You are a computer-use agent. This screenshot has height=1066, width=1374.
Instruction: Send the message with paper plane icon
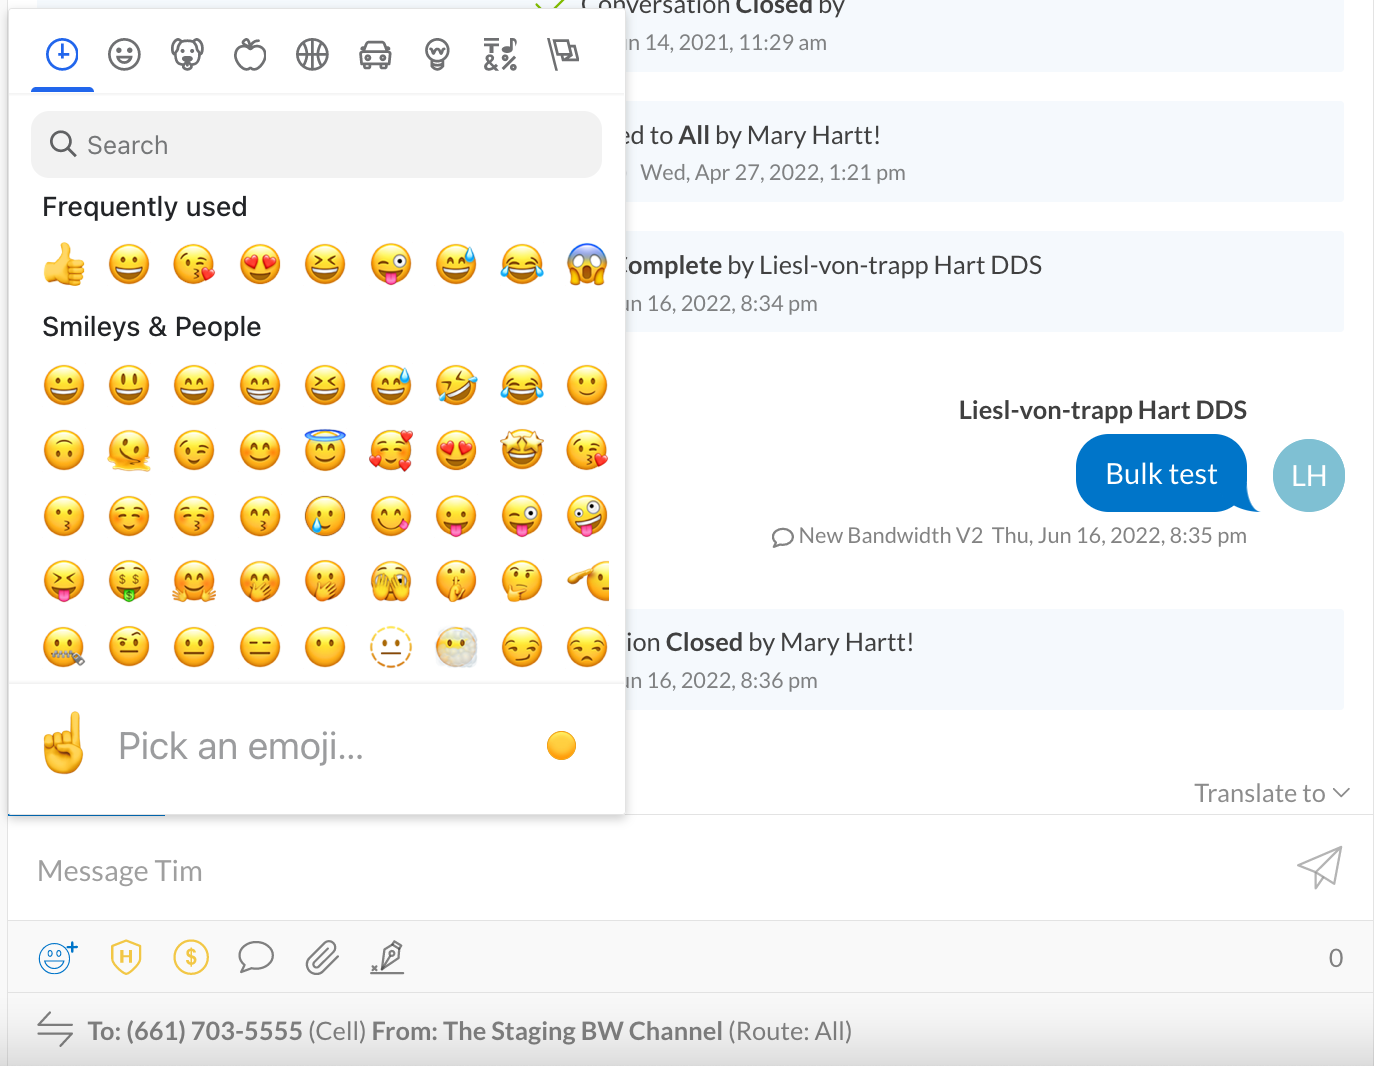click(1319, 868)
